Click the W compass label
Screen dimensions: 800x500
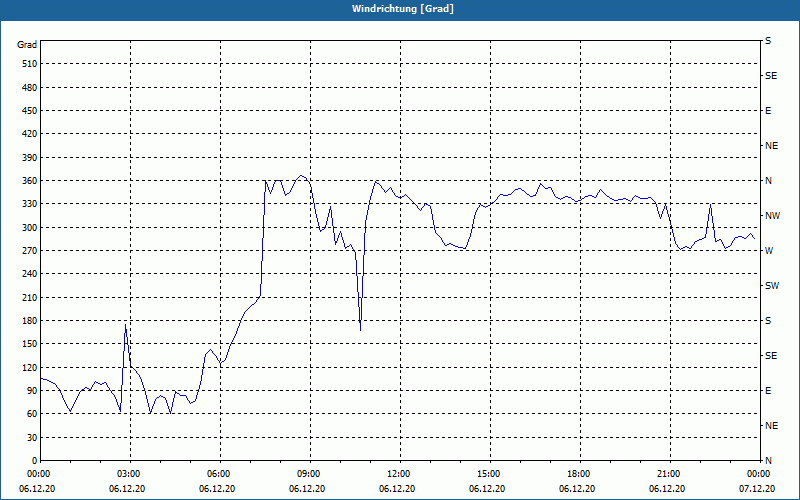tap(769, 251)
